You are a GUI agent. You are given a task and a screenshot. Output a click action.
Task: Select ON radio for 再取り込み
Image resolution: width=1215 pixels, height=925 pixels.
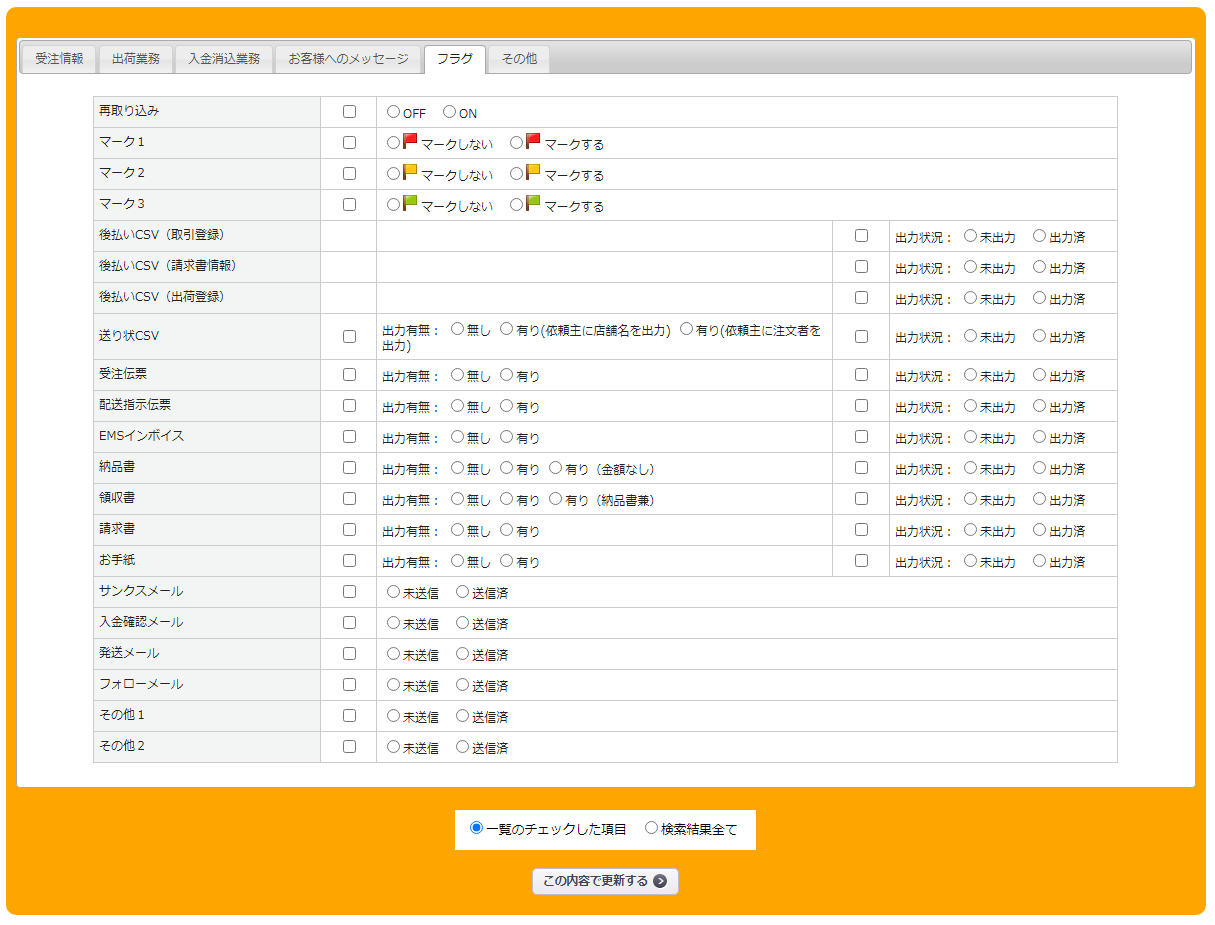pyautogui.click(x=450, y=112)
